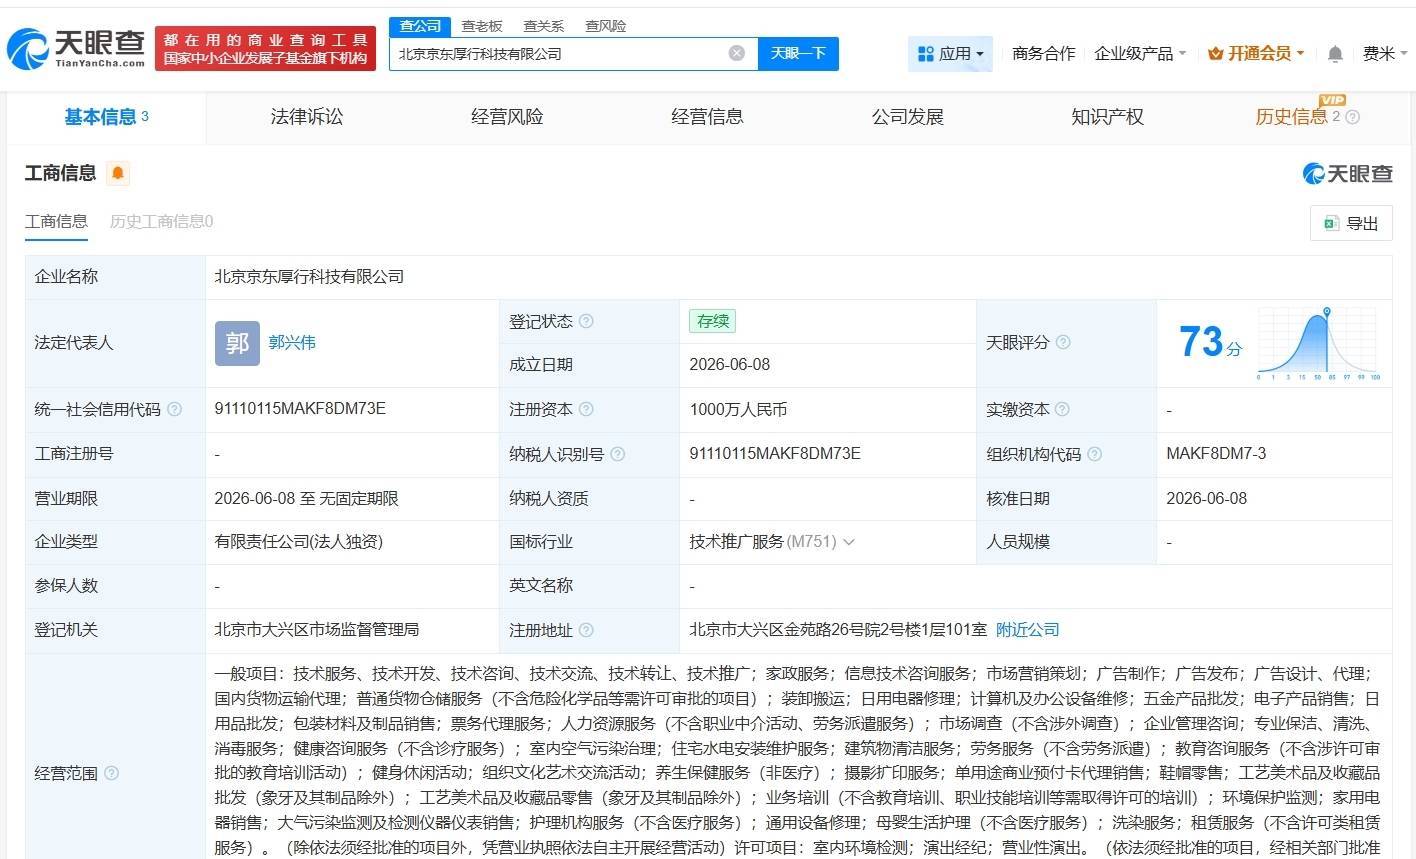The image size is (1416, 859).
Task: Click the help icon next to 纳税人识别号
Action: (x=618, y=454)
